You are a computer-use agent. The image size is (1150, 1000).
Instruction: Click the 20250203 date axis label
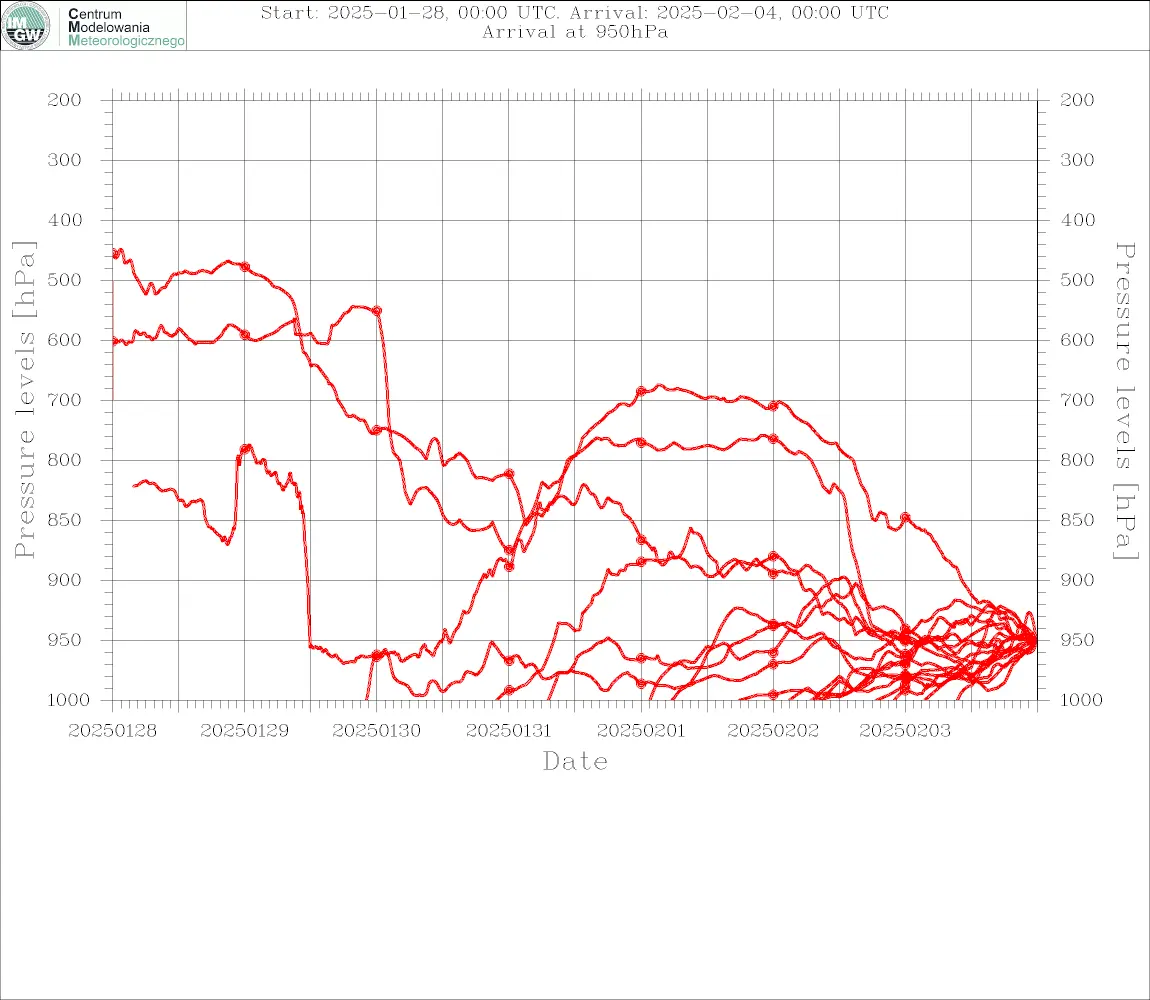904,731
